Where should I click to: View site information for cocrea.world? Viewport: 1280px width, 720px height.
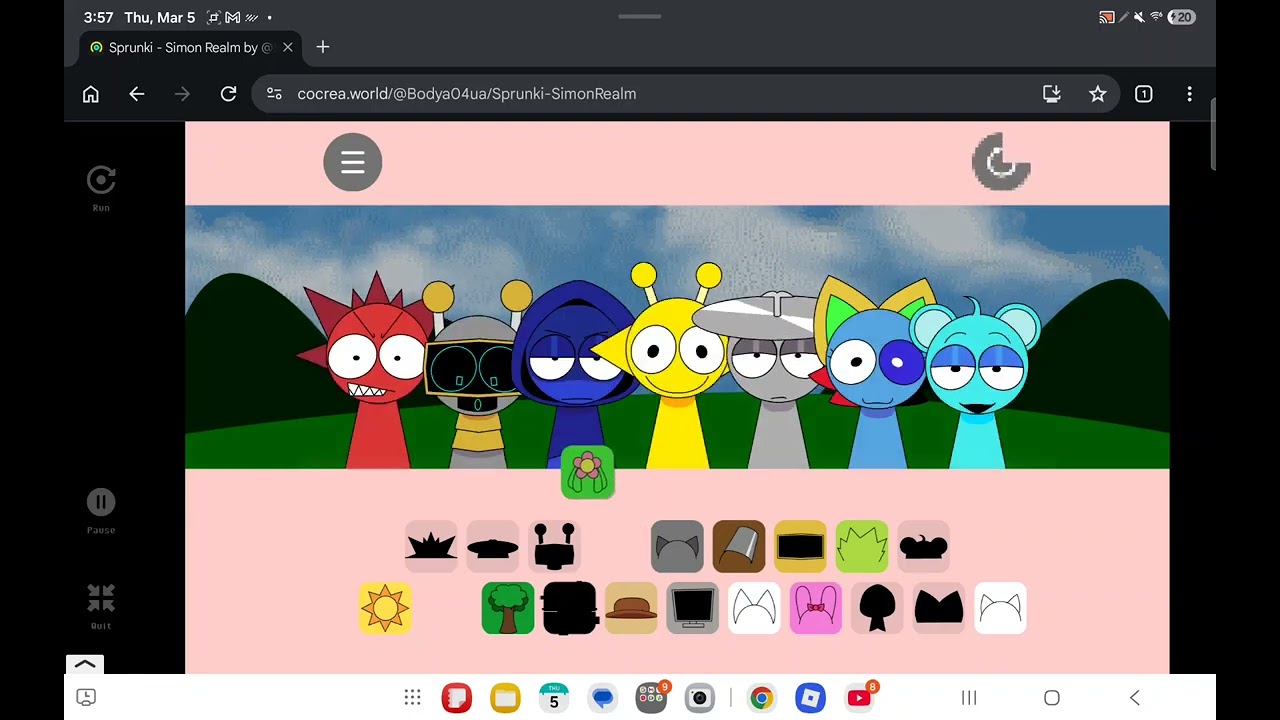[x=274, y=94]
